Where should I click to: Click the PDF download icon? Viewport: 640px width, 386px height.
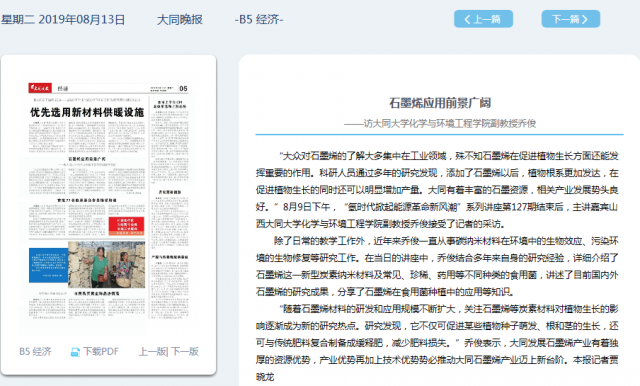[75, 352]
